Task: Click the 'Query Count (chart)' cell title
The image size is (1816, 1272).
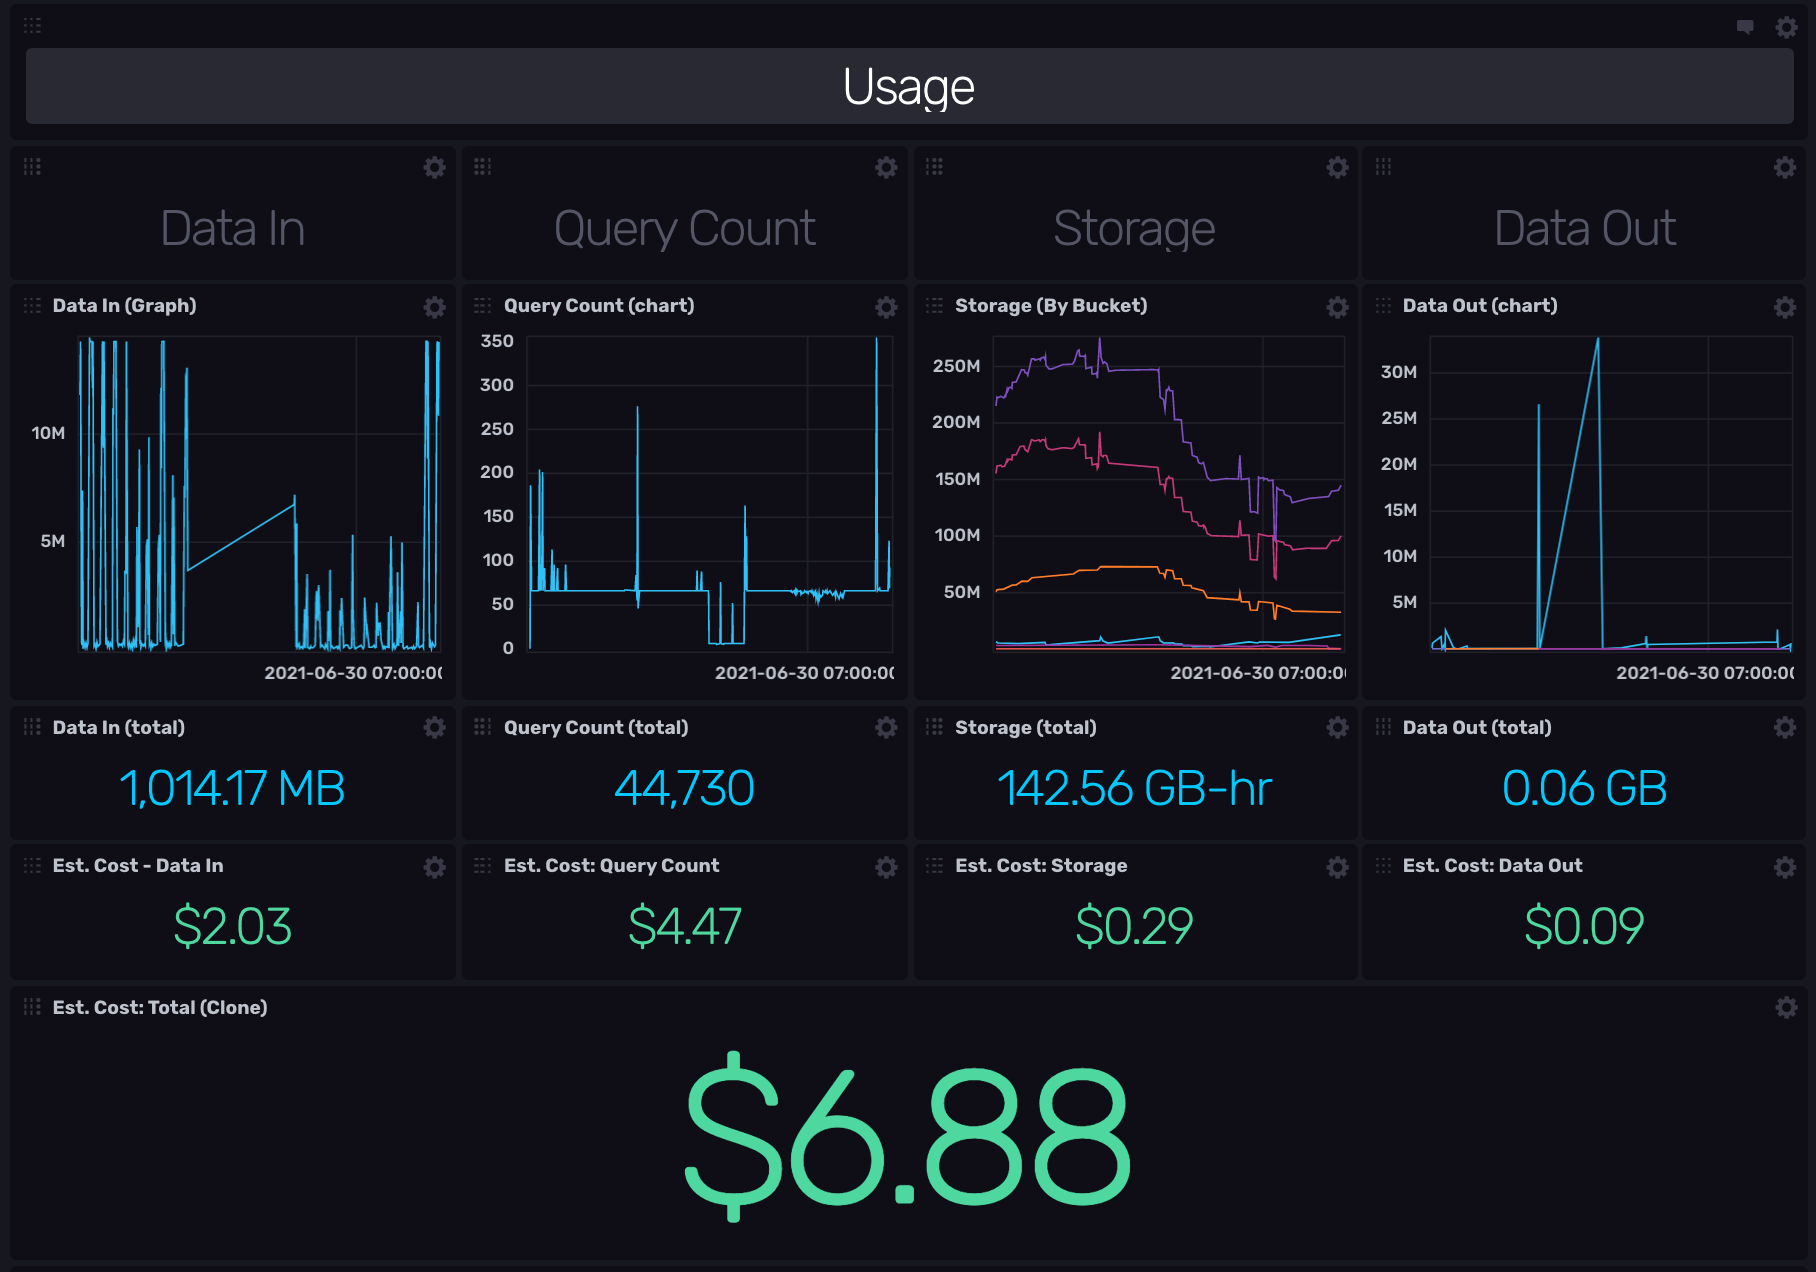Action: [x=599, y=306]
